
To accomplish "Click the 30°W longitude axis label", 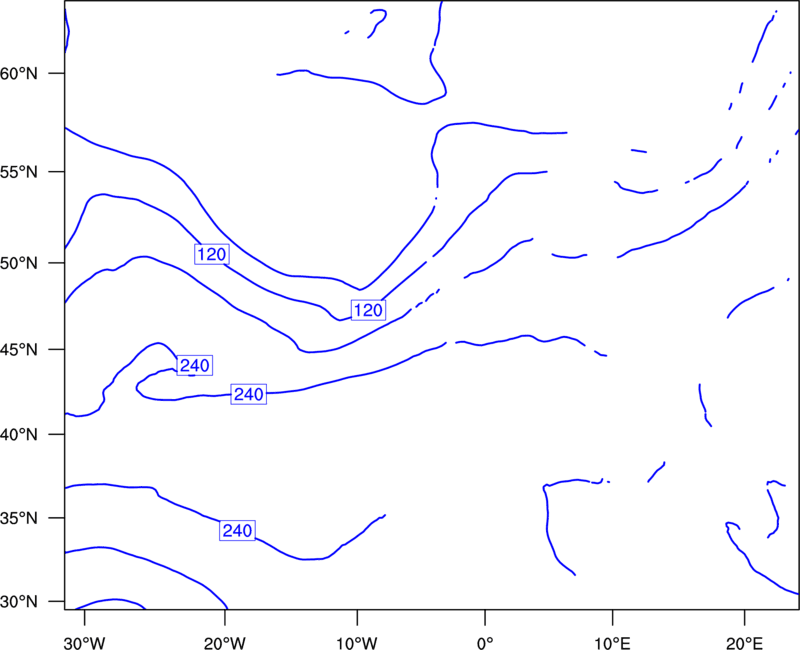I will (x=85, y=643).
